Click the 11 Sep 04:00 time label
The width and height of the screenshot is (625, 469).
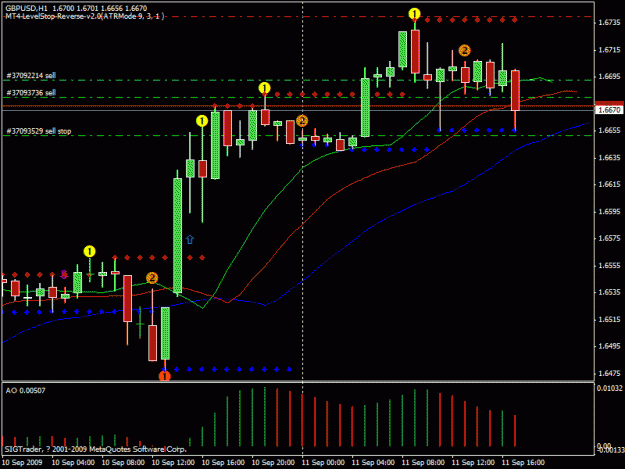373,463
